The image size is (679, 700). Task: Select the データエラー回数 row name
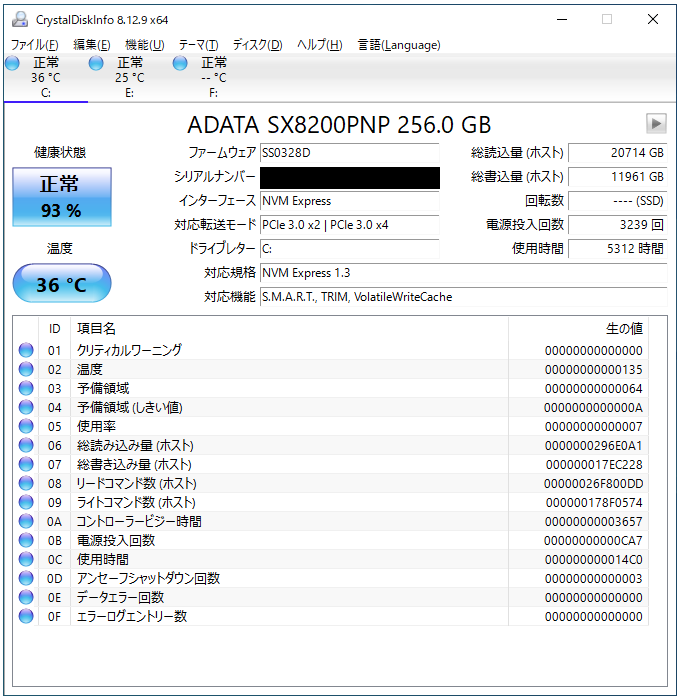tap(120, 597)
